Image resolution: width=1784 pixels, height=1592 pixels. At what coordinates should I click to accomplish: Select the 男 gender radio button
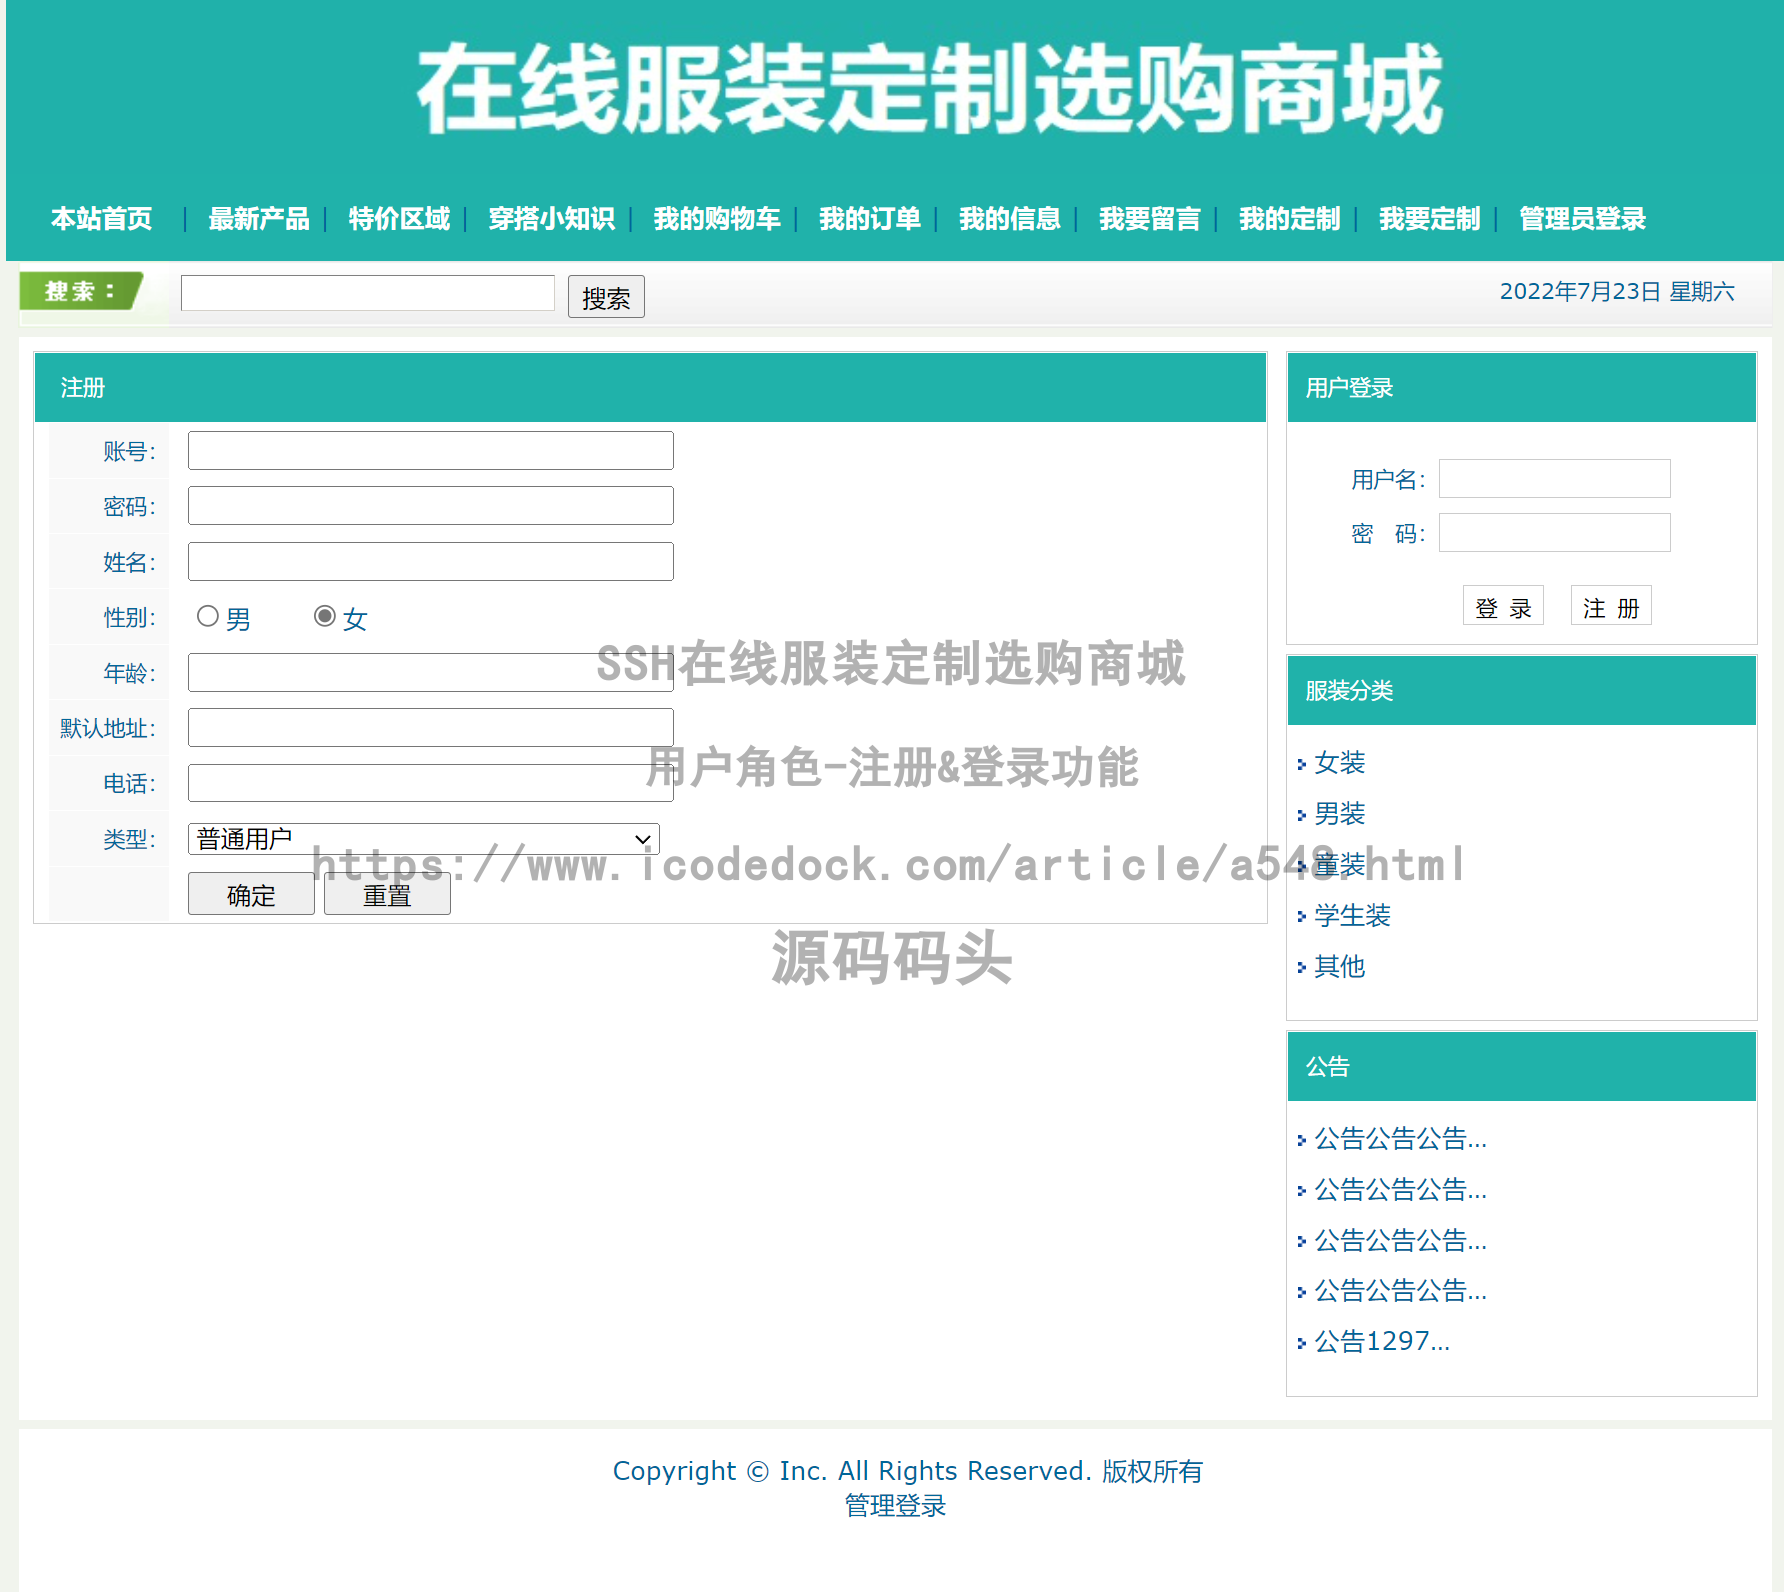208,617
